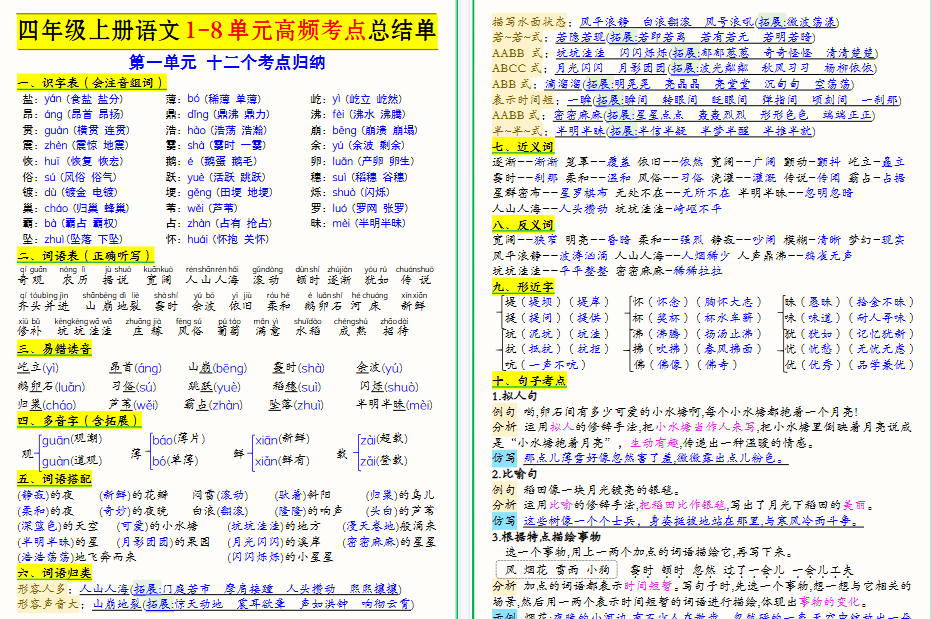931x619 pixels.
Task: Click the title 四年级上册语文1-8单元高频考点总结单
Action: pyautogui.click(x=228, y=30)
